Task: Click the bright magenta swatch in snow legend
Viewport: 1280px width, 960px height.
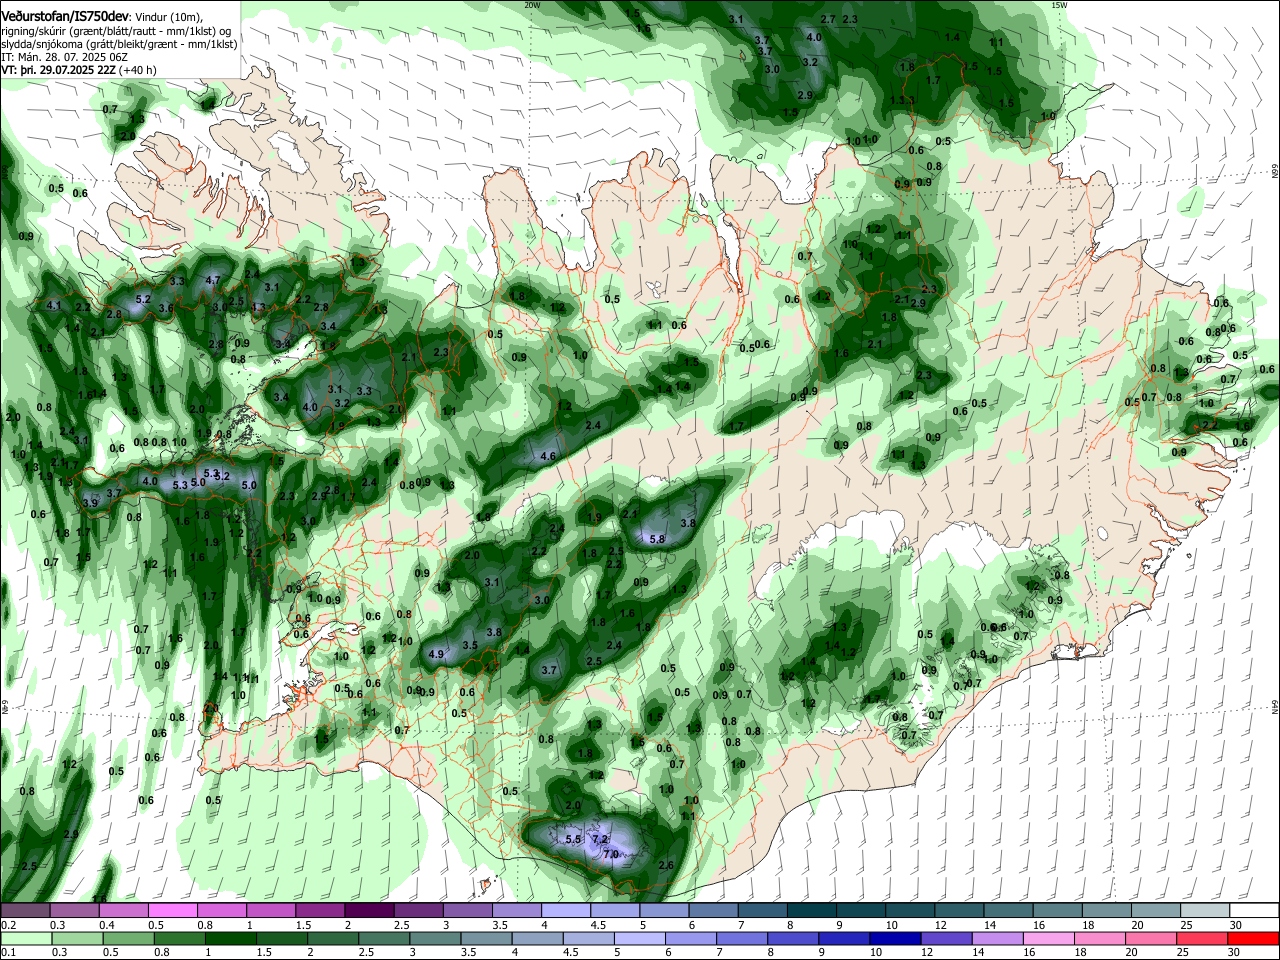Action: pos(173,911)
